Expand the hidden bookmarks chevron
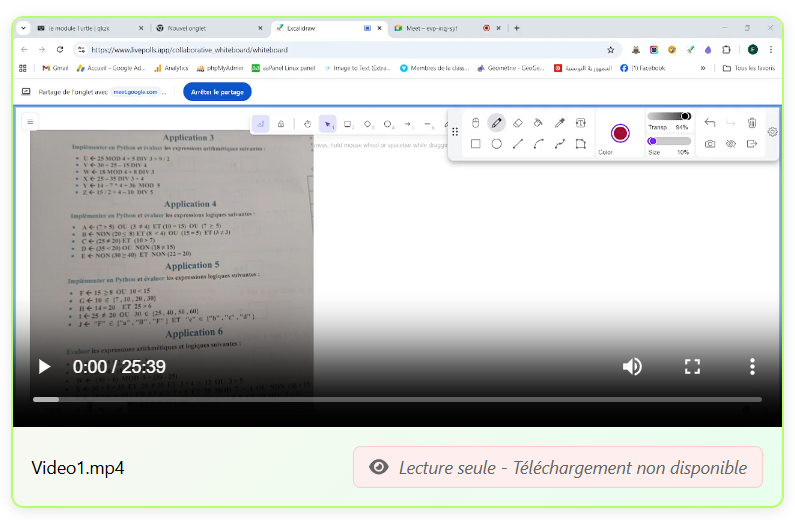Image resolution: width=795 pixels, height=520 pixels. [702, 68]
